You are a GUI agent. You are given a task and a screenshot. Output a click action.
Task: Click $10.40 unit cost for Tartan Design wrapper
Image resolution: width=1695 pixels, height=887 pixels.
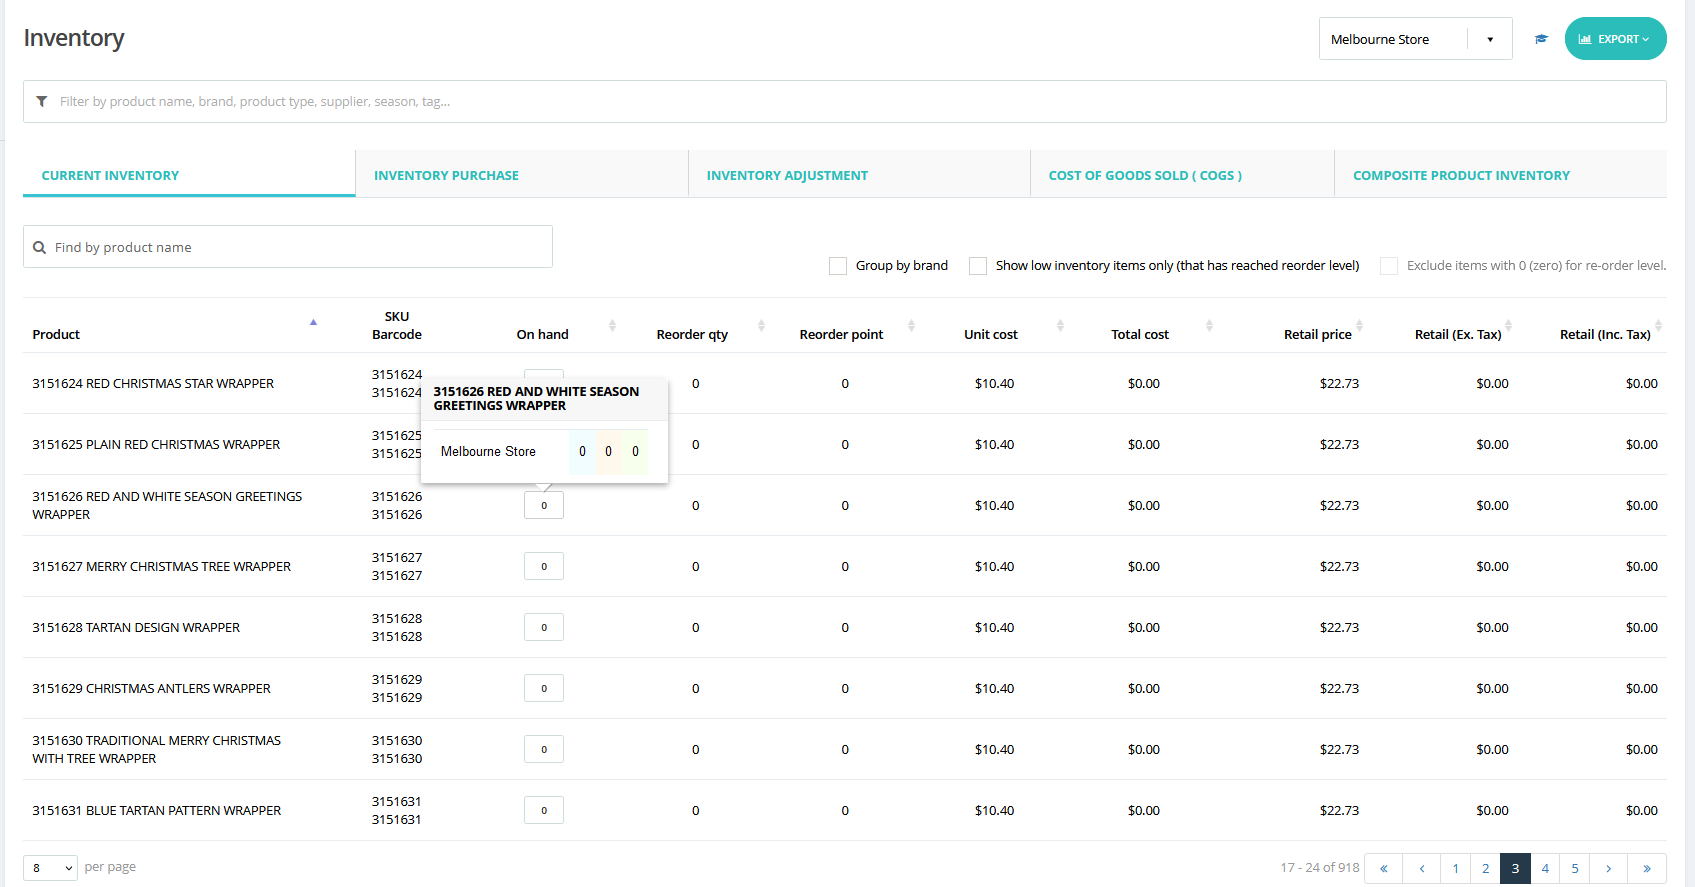(994, 627)
